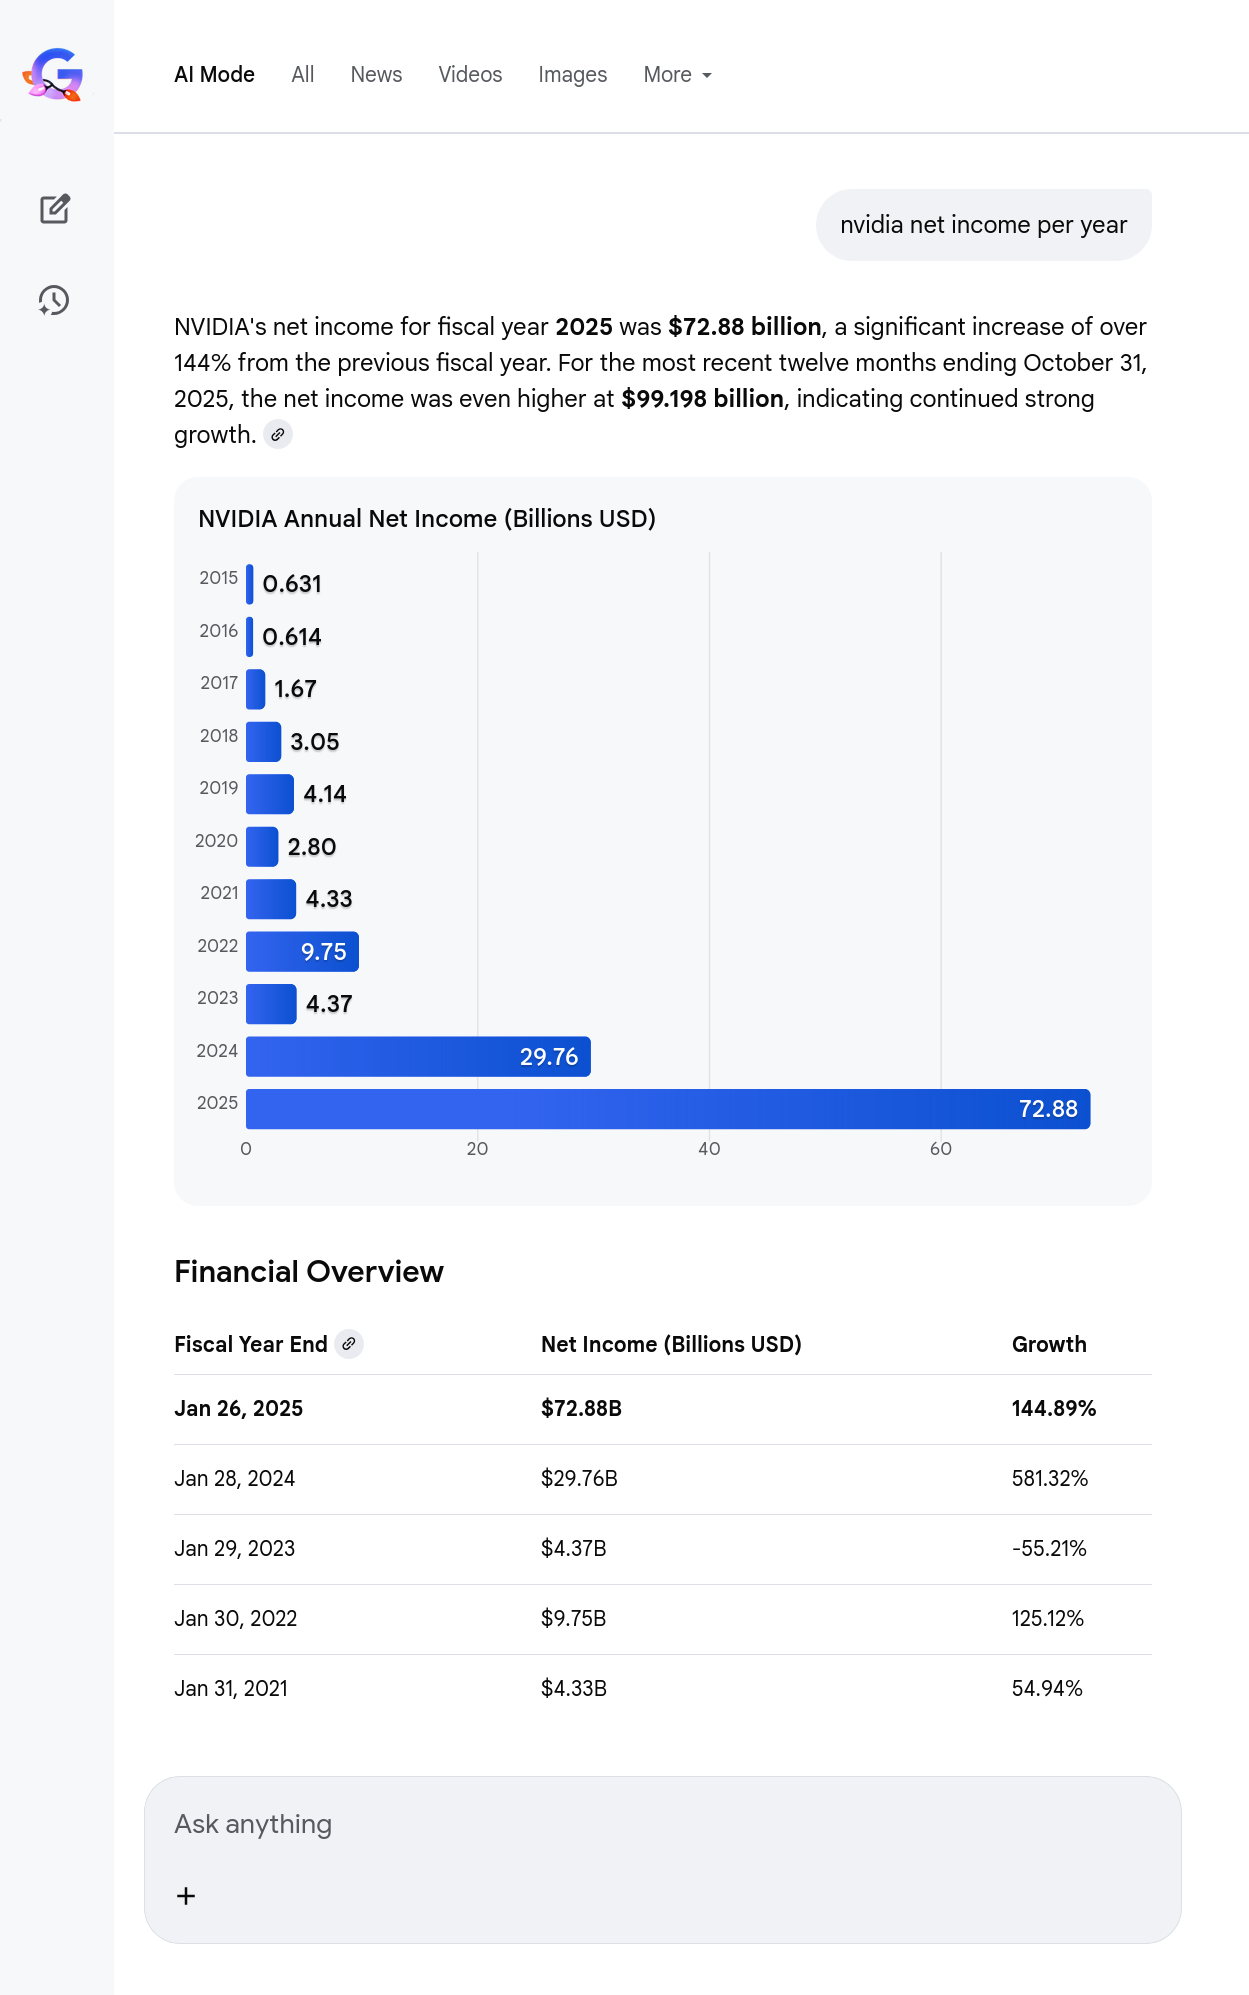Click the Google logo icon

coord(54,75)
